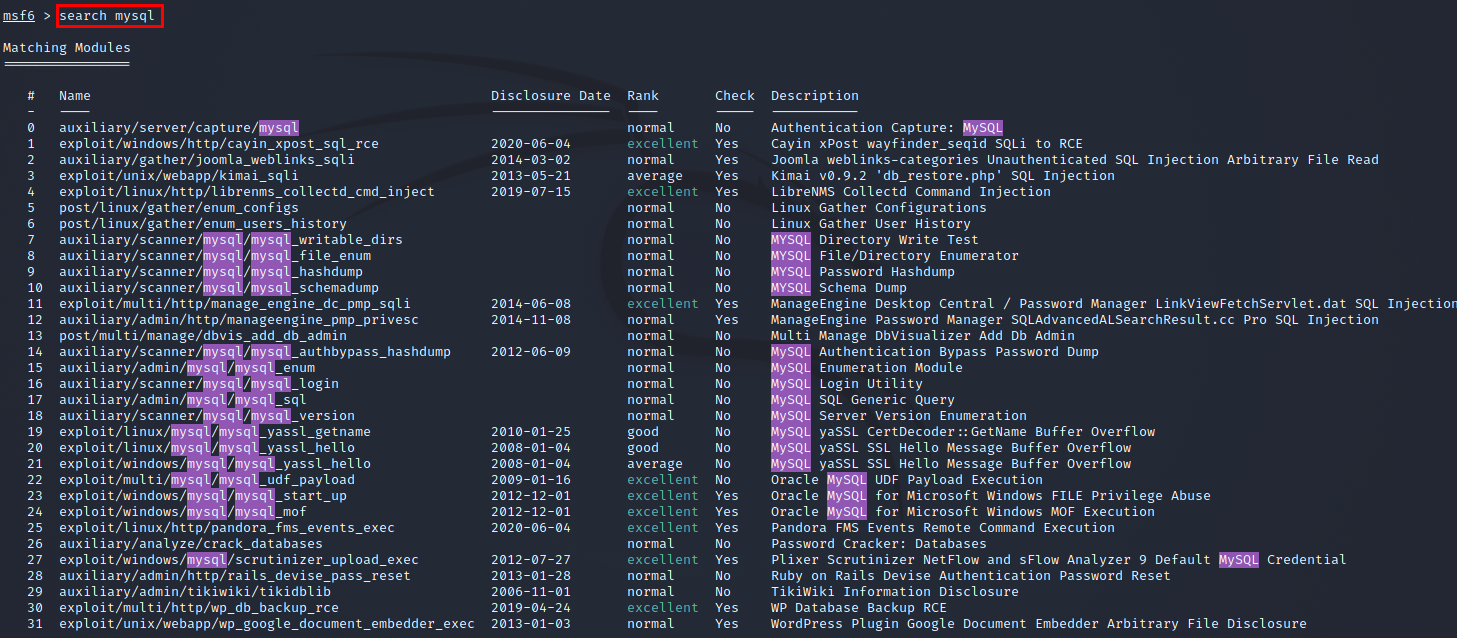Image resolution: width=1457 pixels, height=638 pixels.
Task: Select auxiliary/scanner/mysql/mysql_login module name
Action: pyautogui.click(x=199, y=384)
